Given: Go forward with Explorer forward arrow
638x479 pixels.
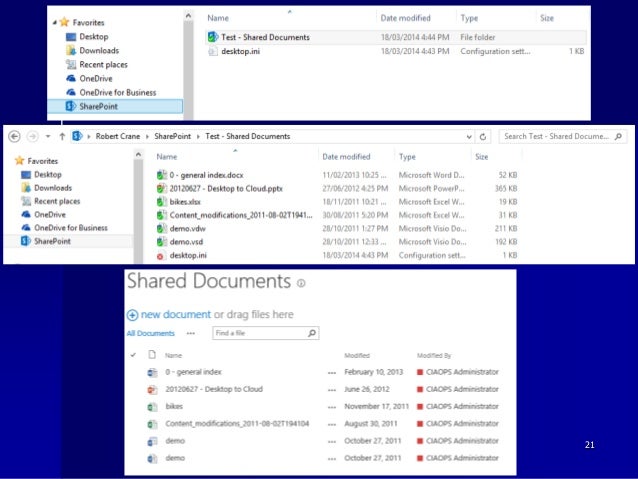Looking at the screenshot, I should [32, 136].
